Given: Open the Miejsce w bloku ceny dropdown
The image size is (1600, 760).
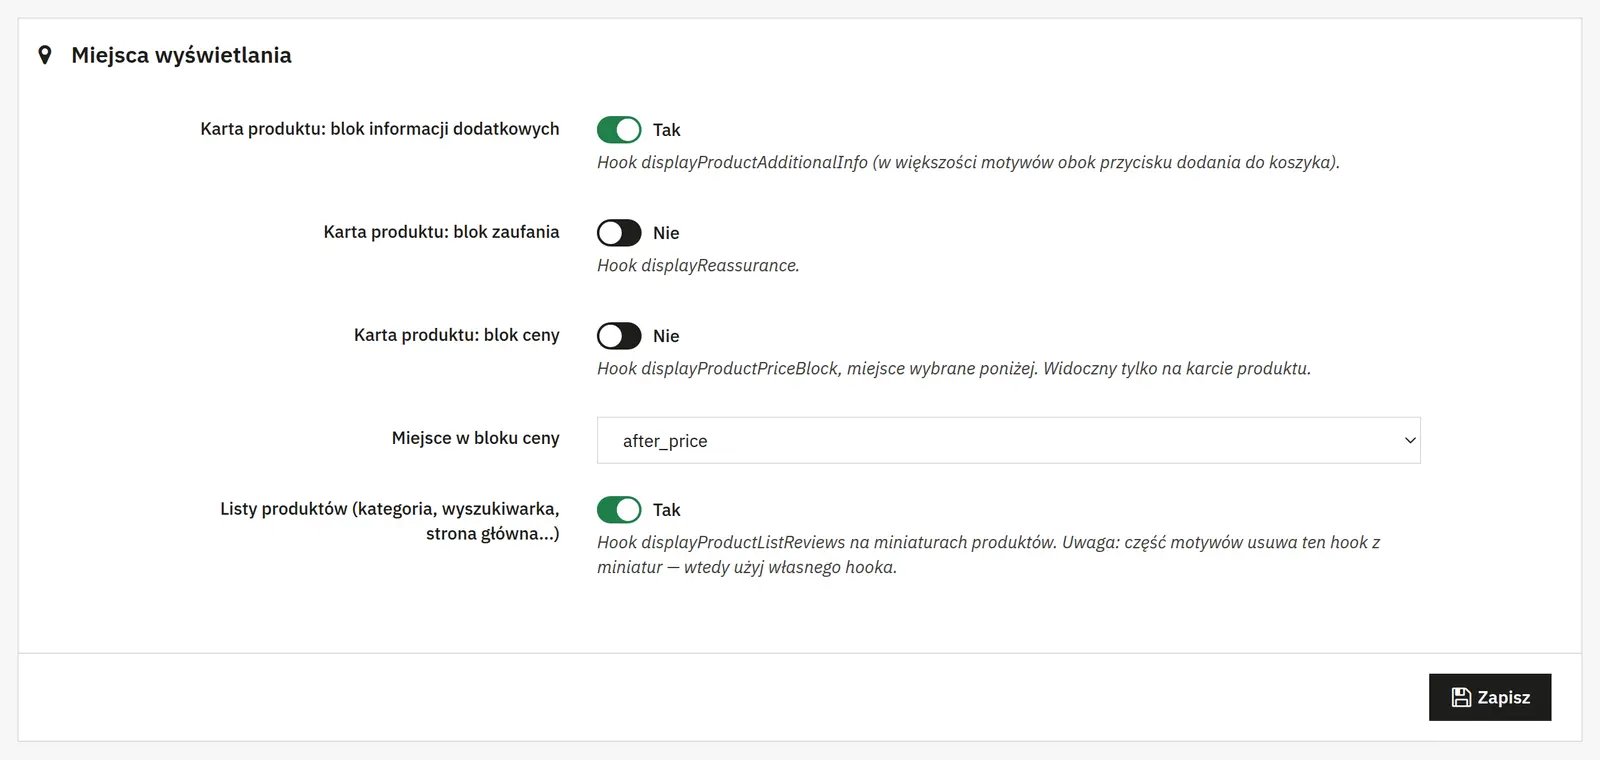Looking at the screenshot, I should [x=1008, y=441].
